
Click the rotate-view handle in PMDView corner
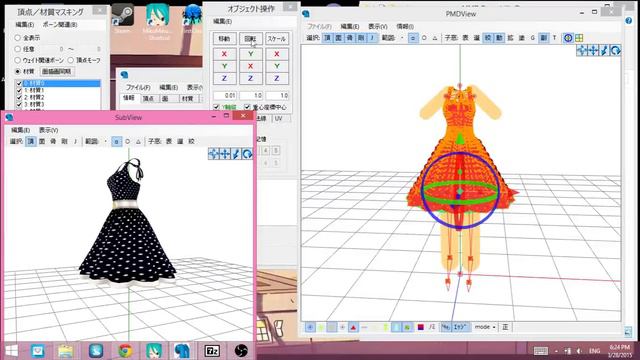point(616,50)
